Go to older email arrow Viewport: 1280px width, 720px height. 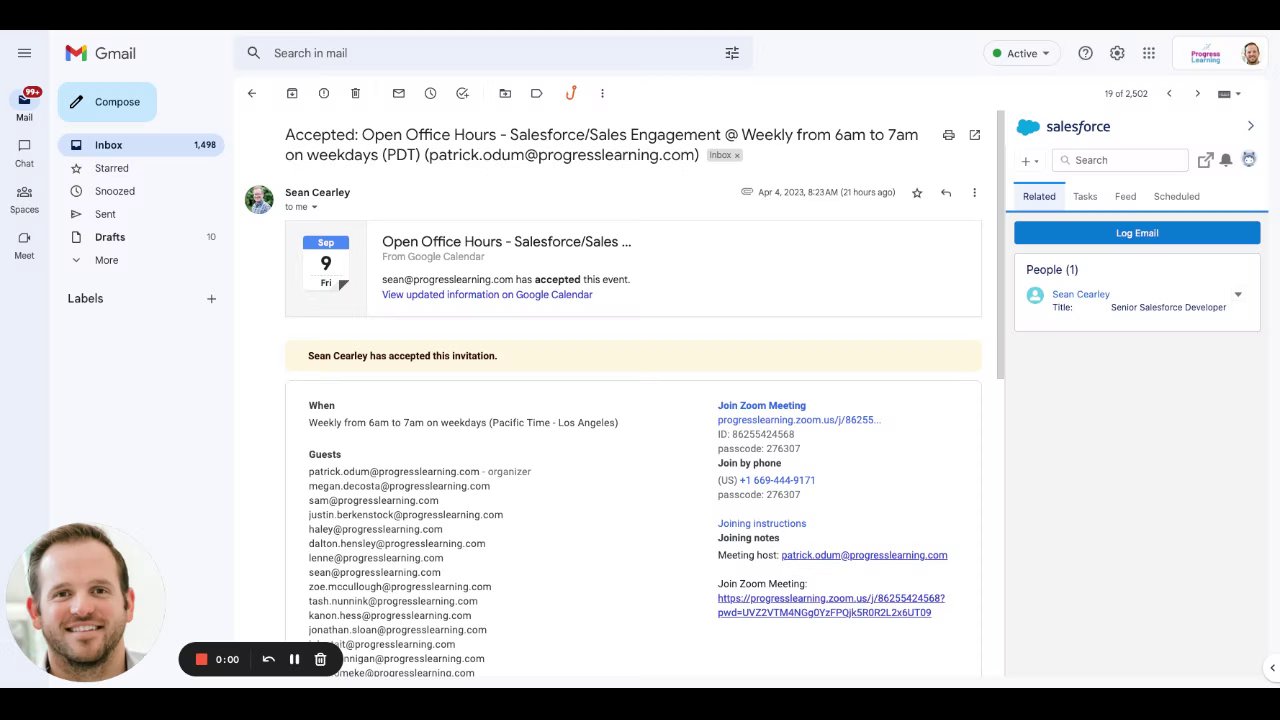tap(1197, 94)
